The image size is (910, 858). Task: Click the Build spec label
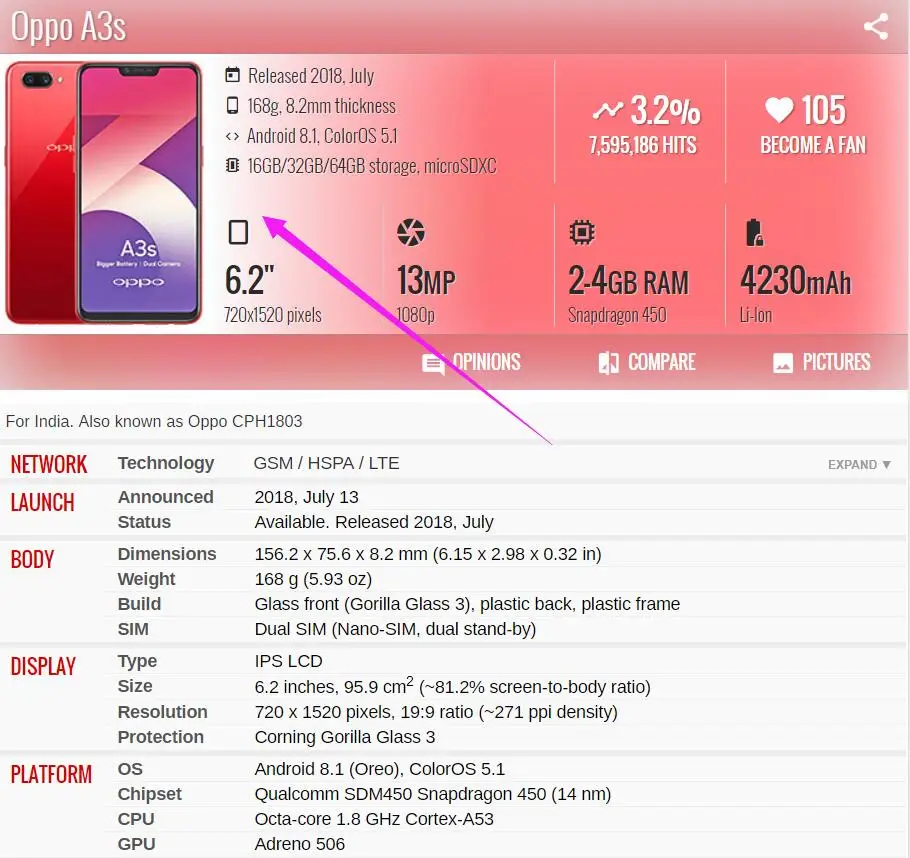coord(139,604)
